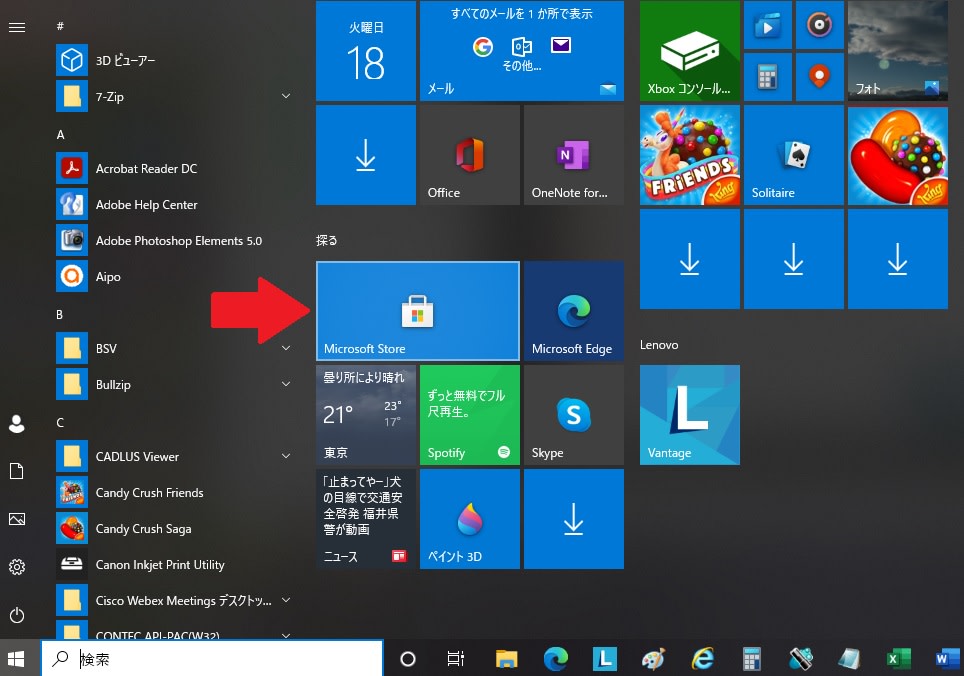Open File Explorer from taskbar

click(507, 659)
